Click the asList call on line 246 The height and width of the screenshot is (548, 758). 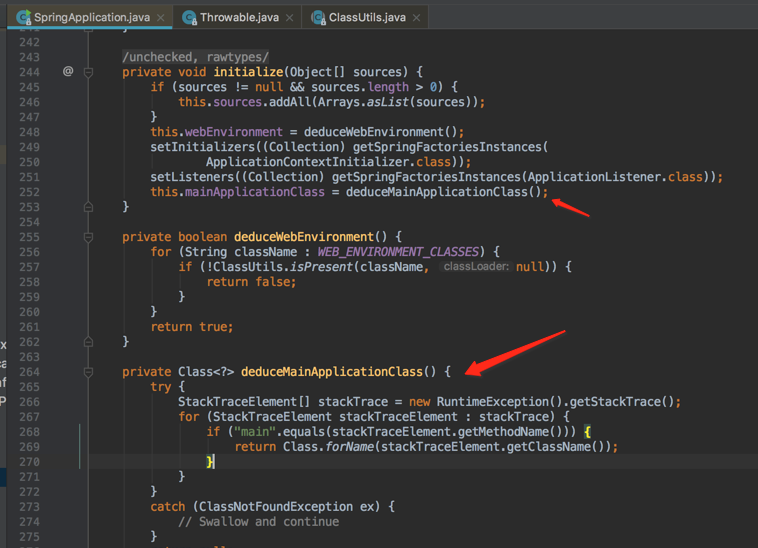click(x=387, y=102)
